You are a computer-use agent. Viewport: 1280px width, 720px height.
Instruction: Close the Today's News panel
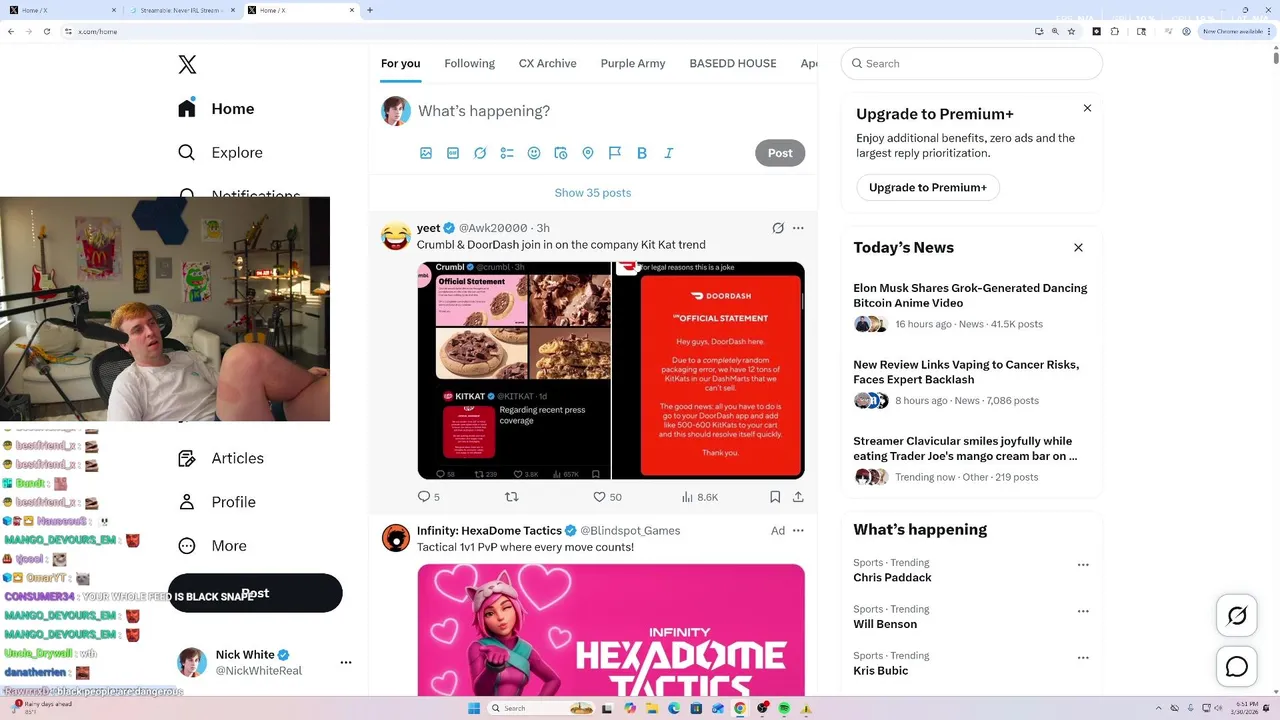(1078, 247)
